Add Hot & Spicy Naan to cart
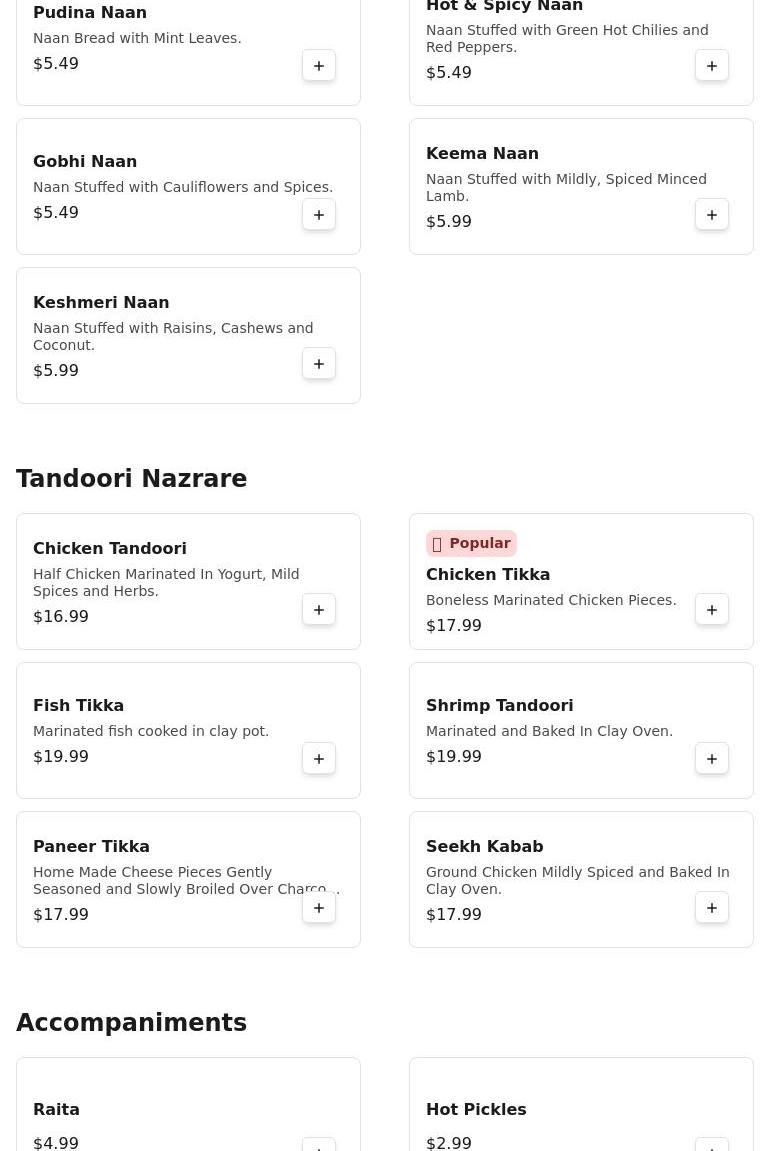Viewport: 770px width, 1151px height. pos(712,66)
